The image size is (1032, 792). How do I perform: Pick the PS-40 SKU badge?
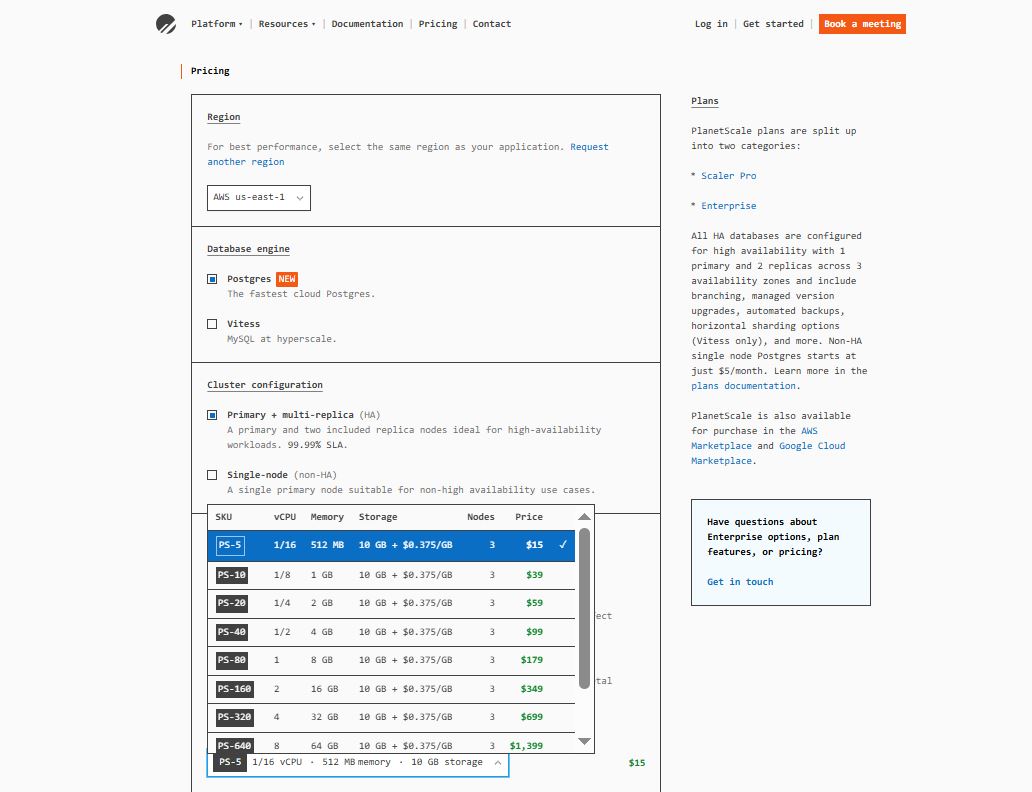click(231, 632)
